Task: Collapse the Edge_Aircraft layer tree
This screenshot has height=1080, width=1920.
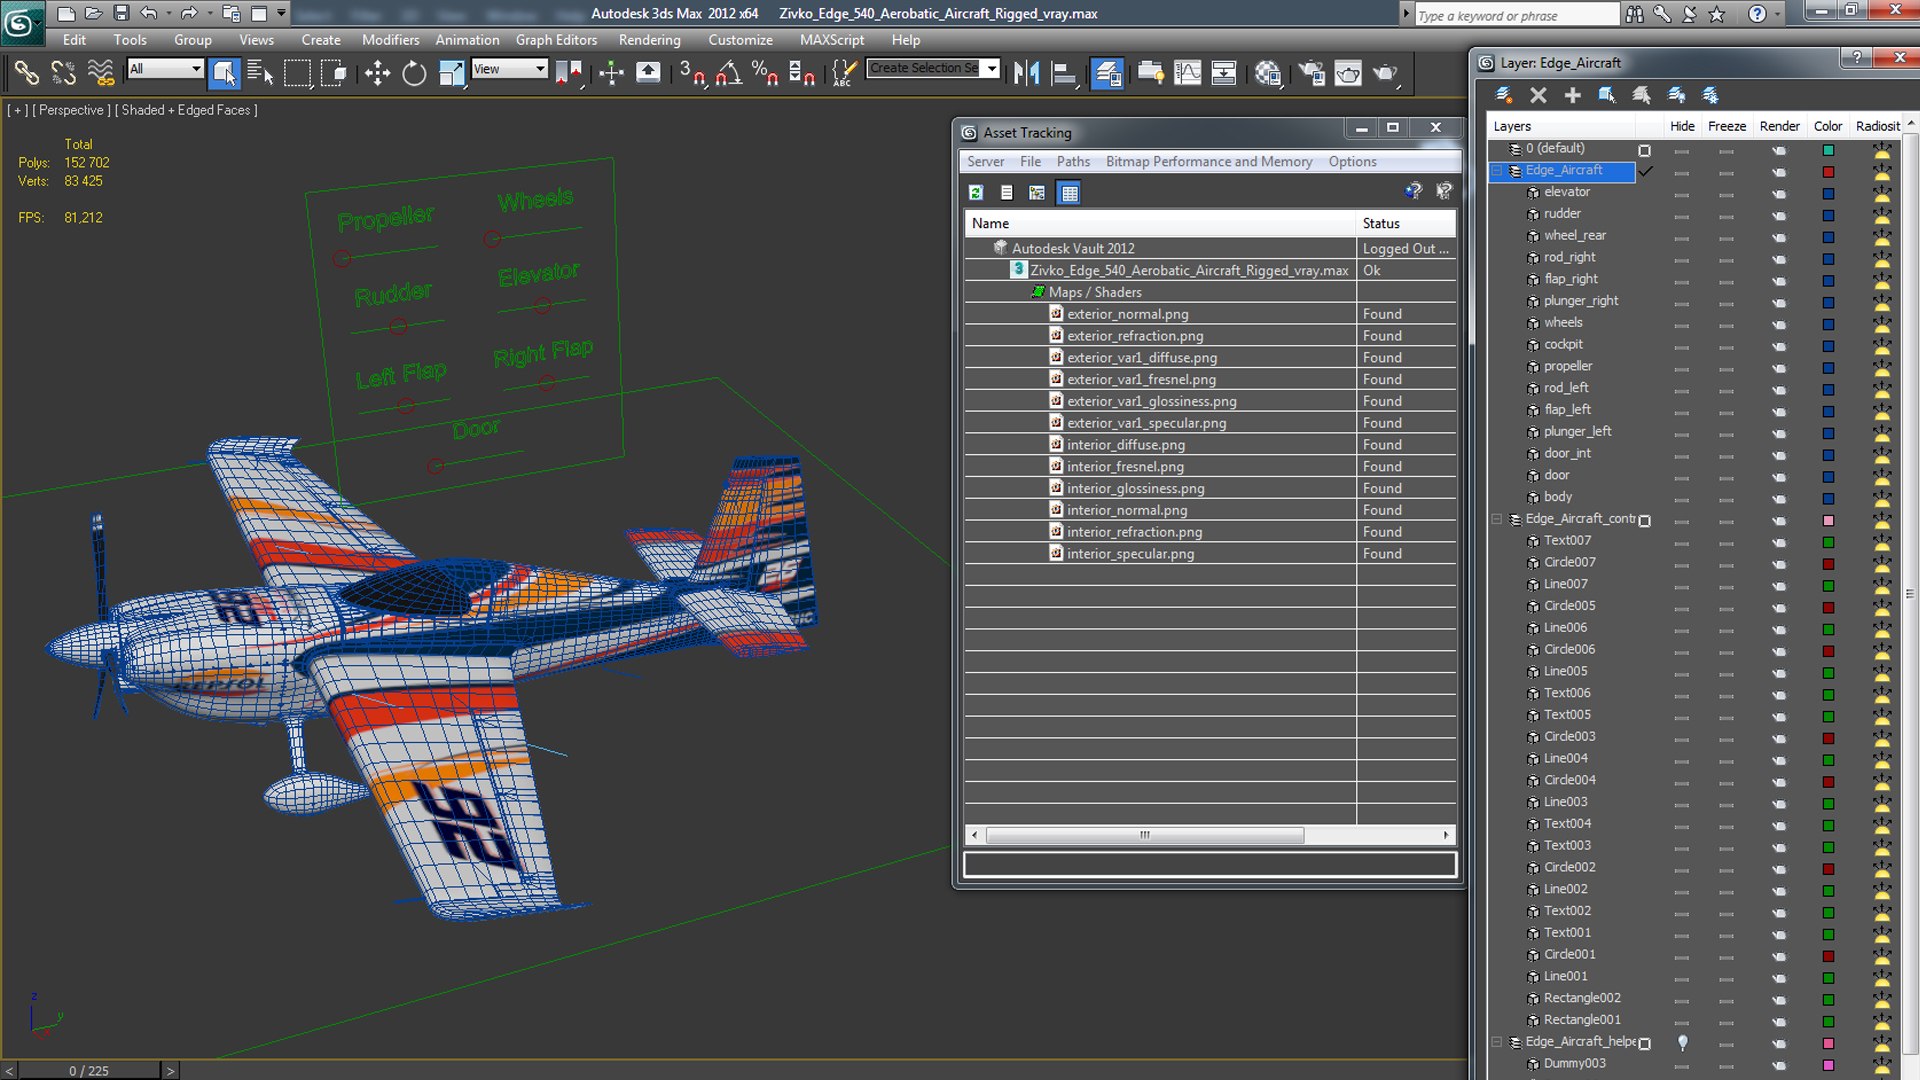Action: point(1497,171)
